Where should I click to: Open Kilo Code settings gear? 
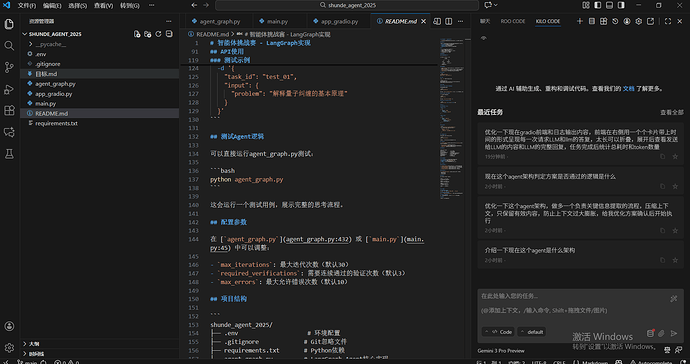pyautogui.click(x=639, y=21)
